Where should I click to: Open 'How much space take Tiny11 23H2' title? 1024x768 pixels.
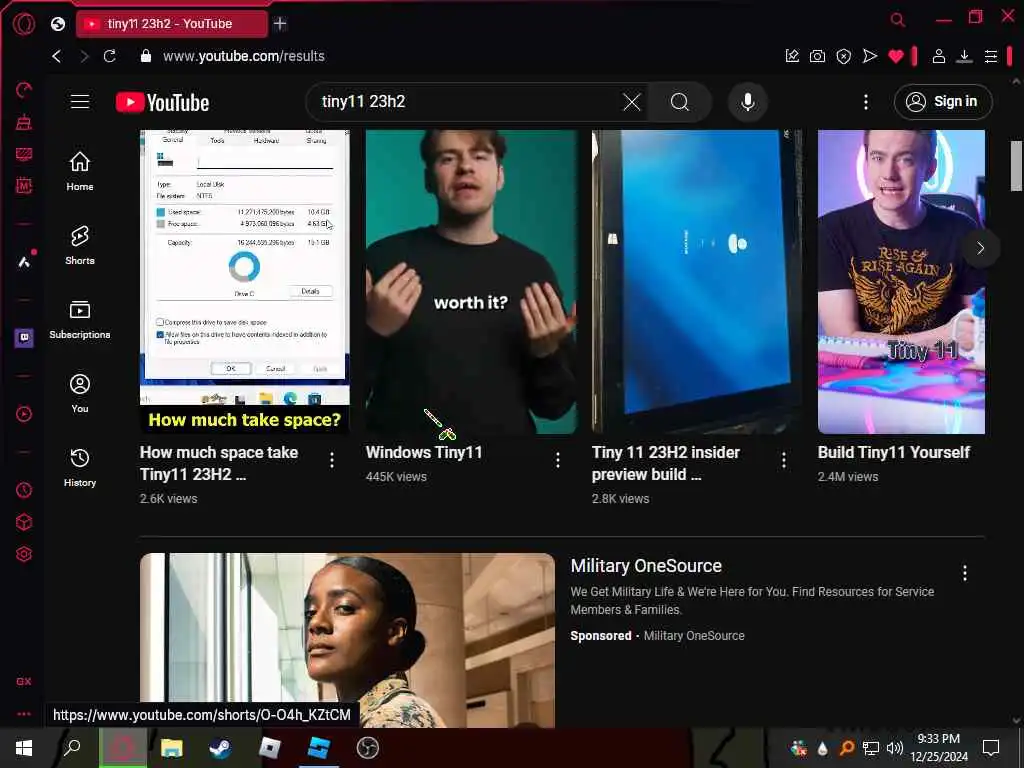[219, 463]
